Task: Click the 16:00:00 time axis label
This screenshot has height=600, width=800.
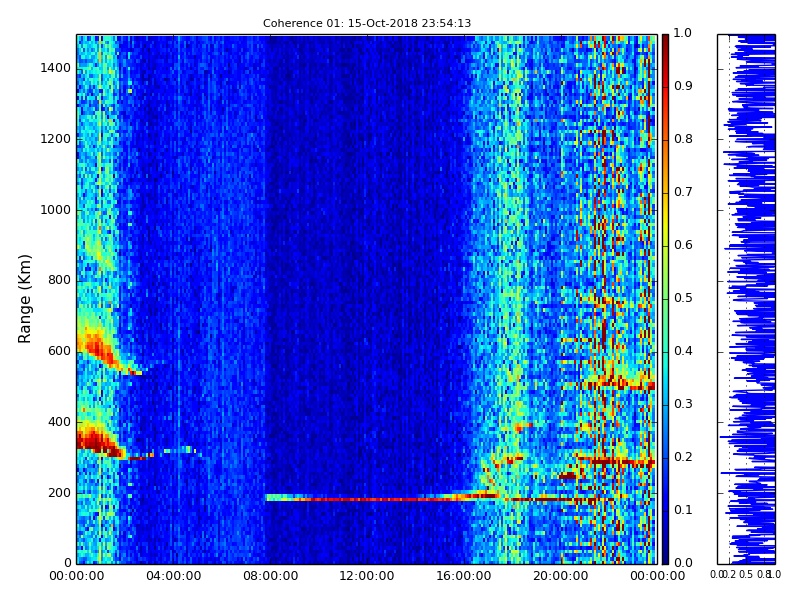Action: tap(464, 576)
